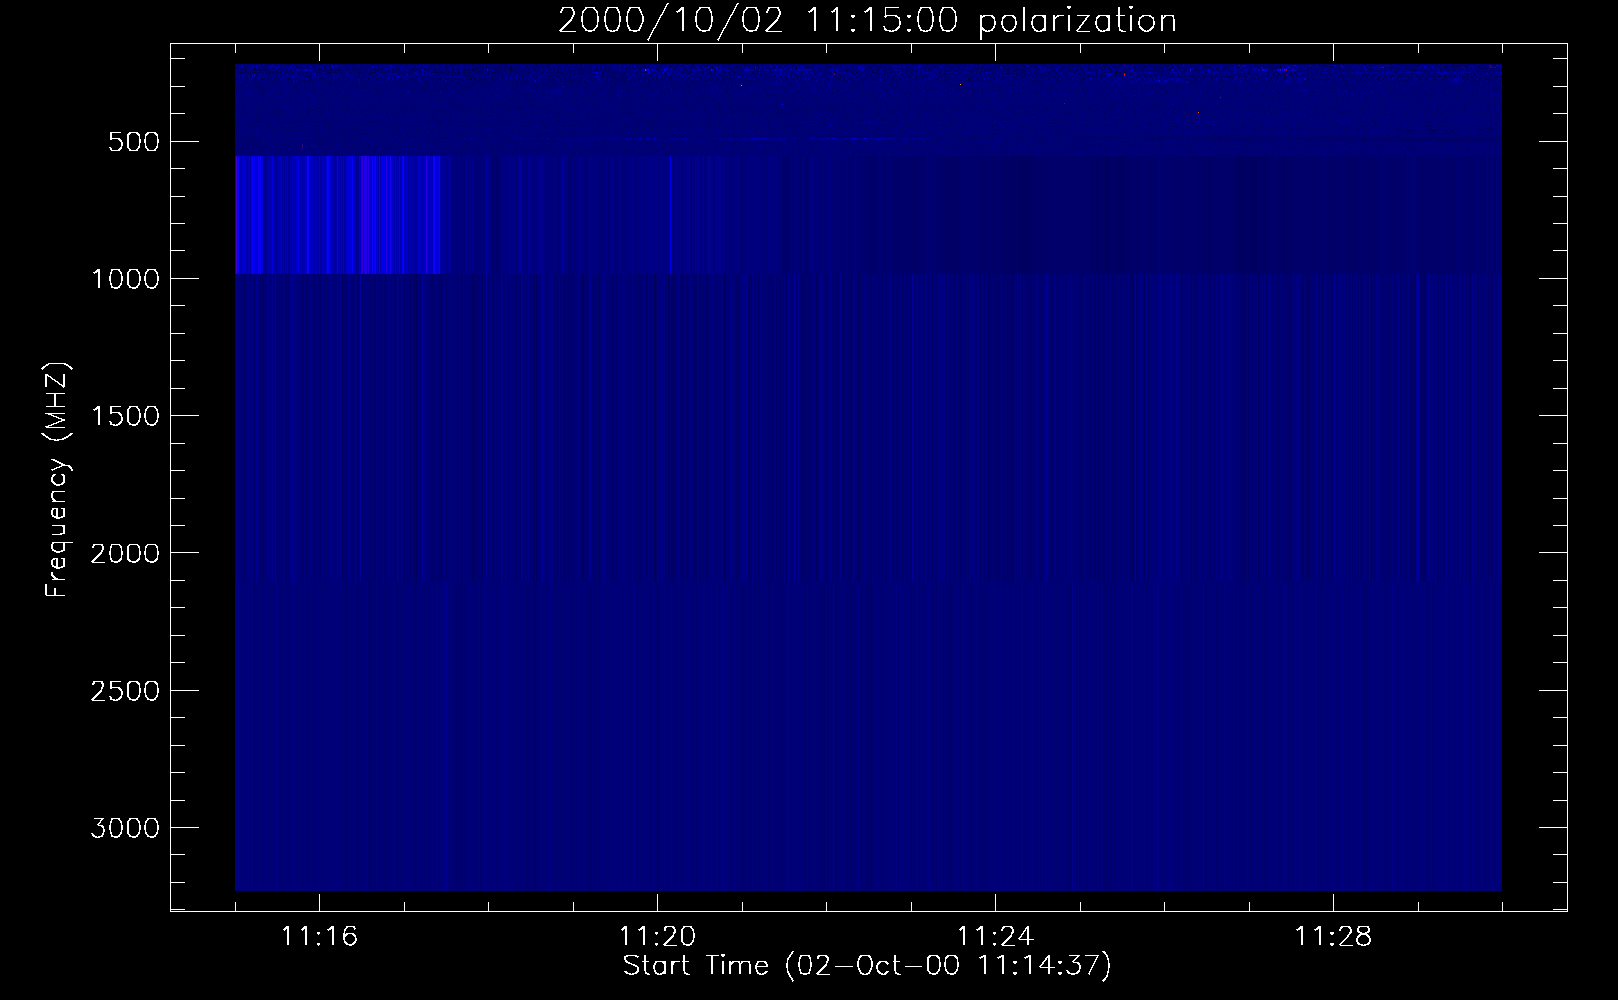The width and height of the screenshot is (1618, 1000).
Task: Click the 11:20 time tick label
Action: pyautogui.click(x=657, y=937)
